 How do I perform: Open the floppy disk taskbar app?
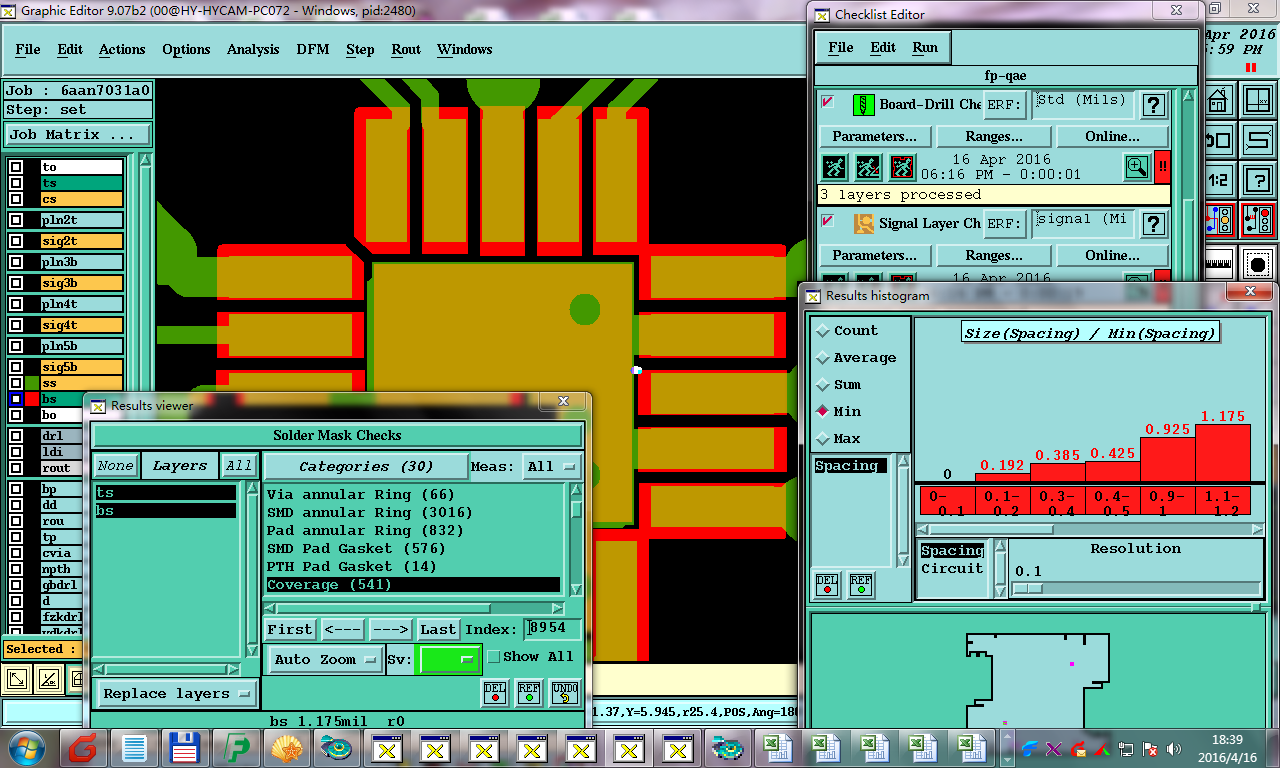pos(183,748)
